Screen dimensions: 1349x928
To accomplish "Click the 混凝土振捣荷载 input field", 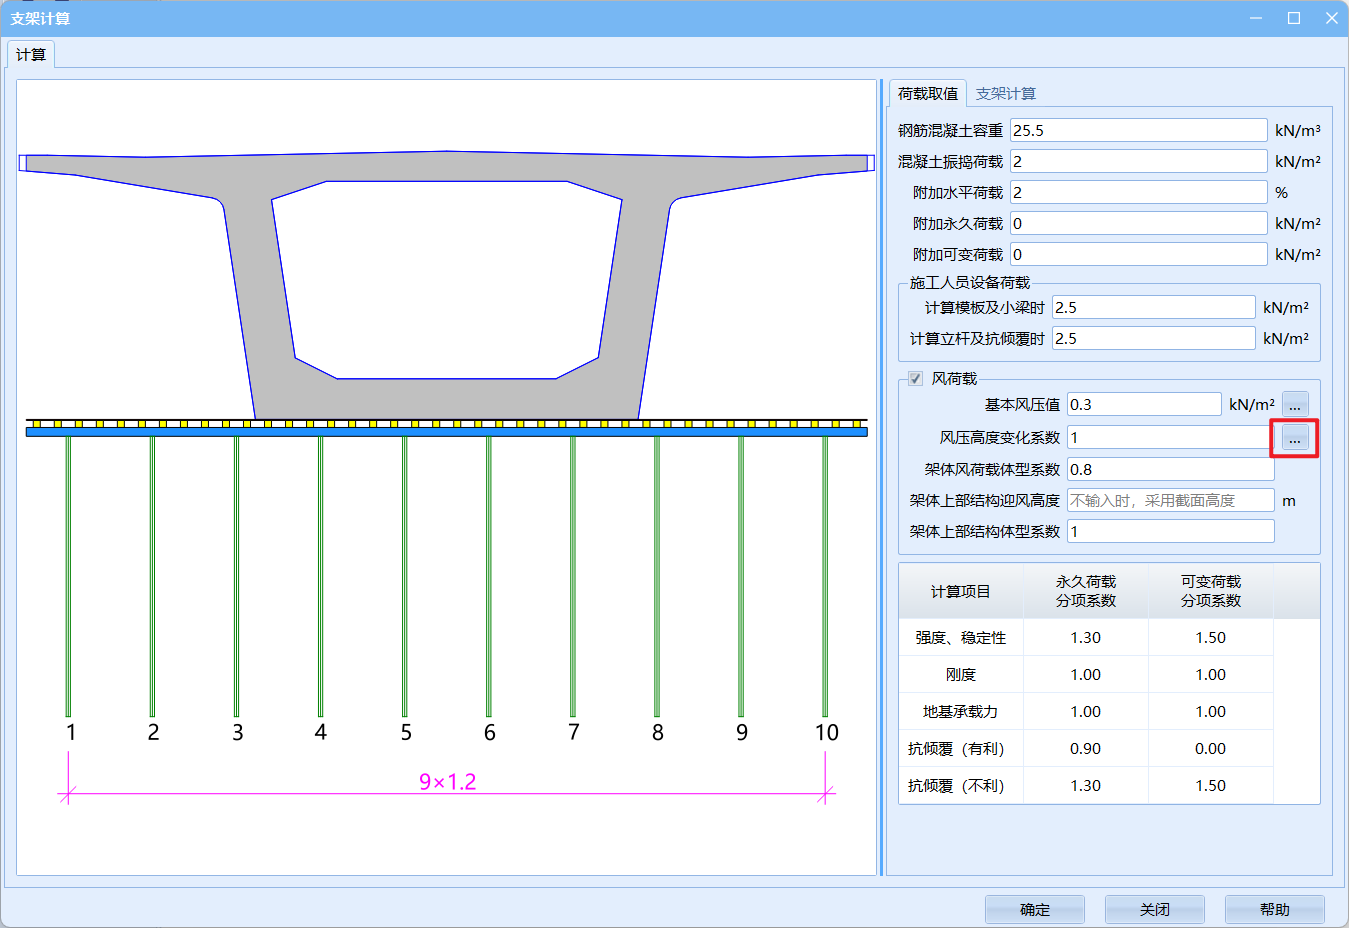I will click(x=1138, y=162).
